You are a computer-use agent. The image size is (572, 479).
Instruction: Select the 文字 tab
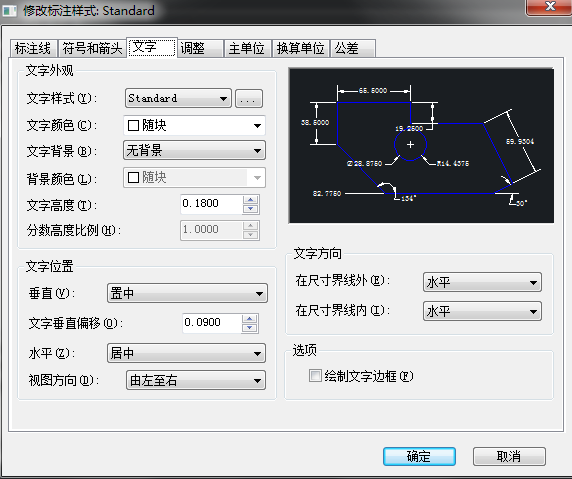(x=152, y=47)
